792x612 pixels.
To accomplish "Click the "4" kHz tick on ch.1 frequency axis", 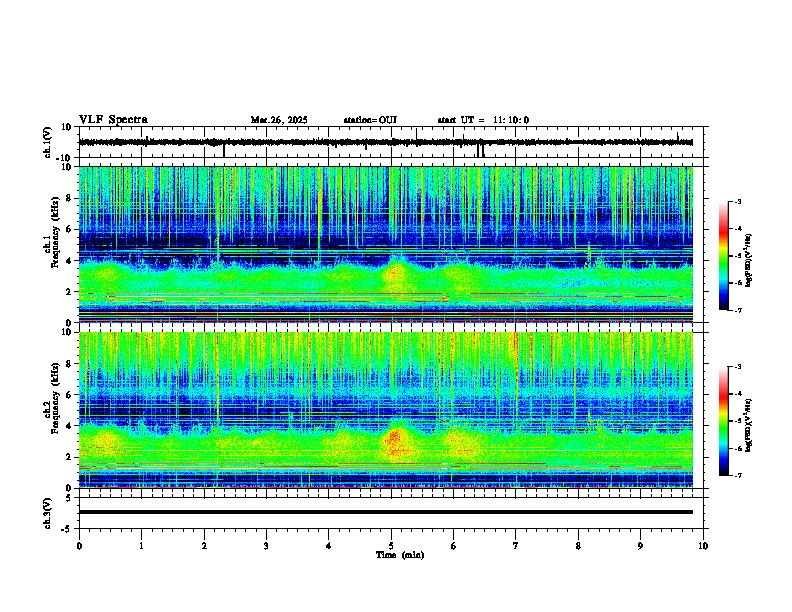I will click(69, 261).
